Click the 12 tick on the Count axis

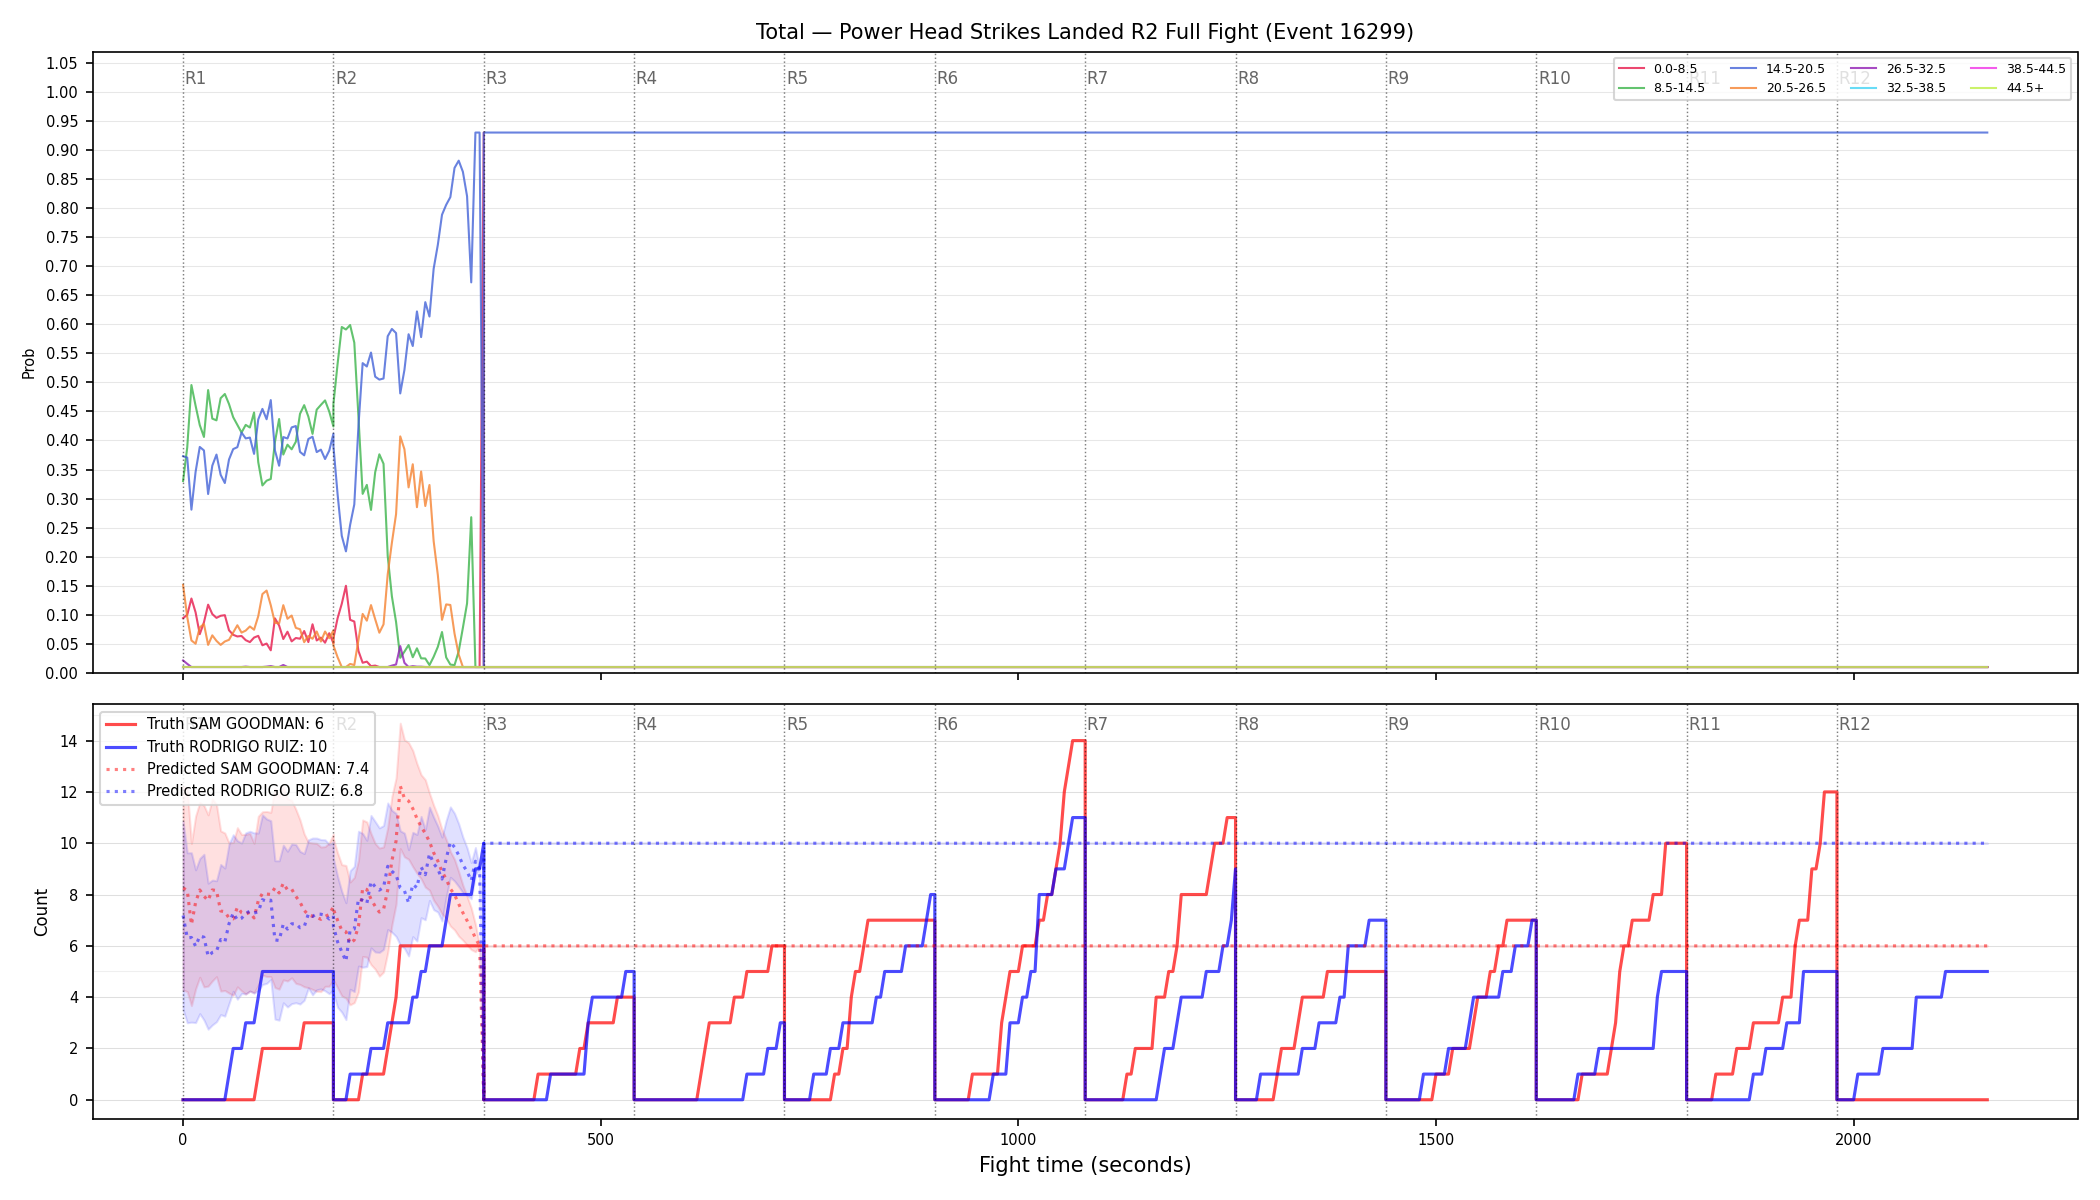pyautogui.click(x=68, y=792)
